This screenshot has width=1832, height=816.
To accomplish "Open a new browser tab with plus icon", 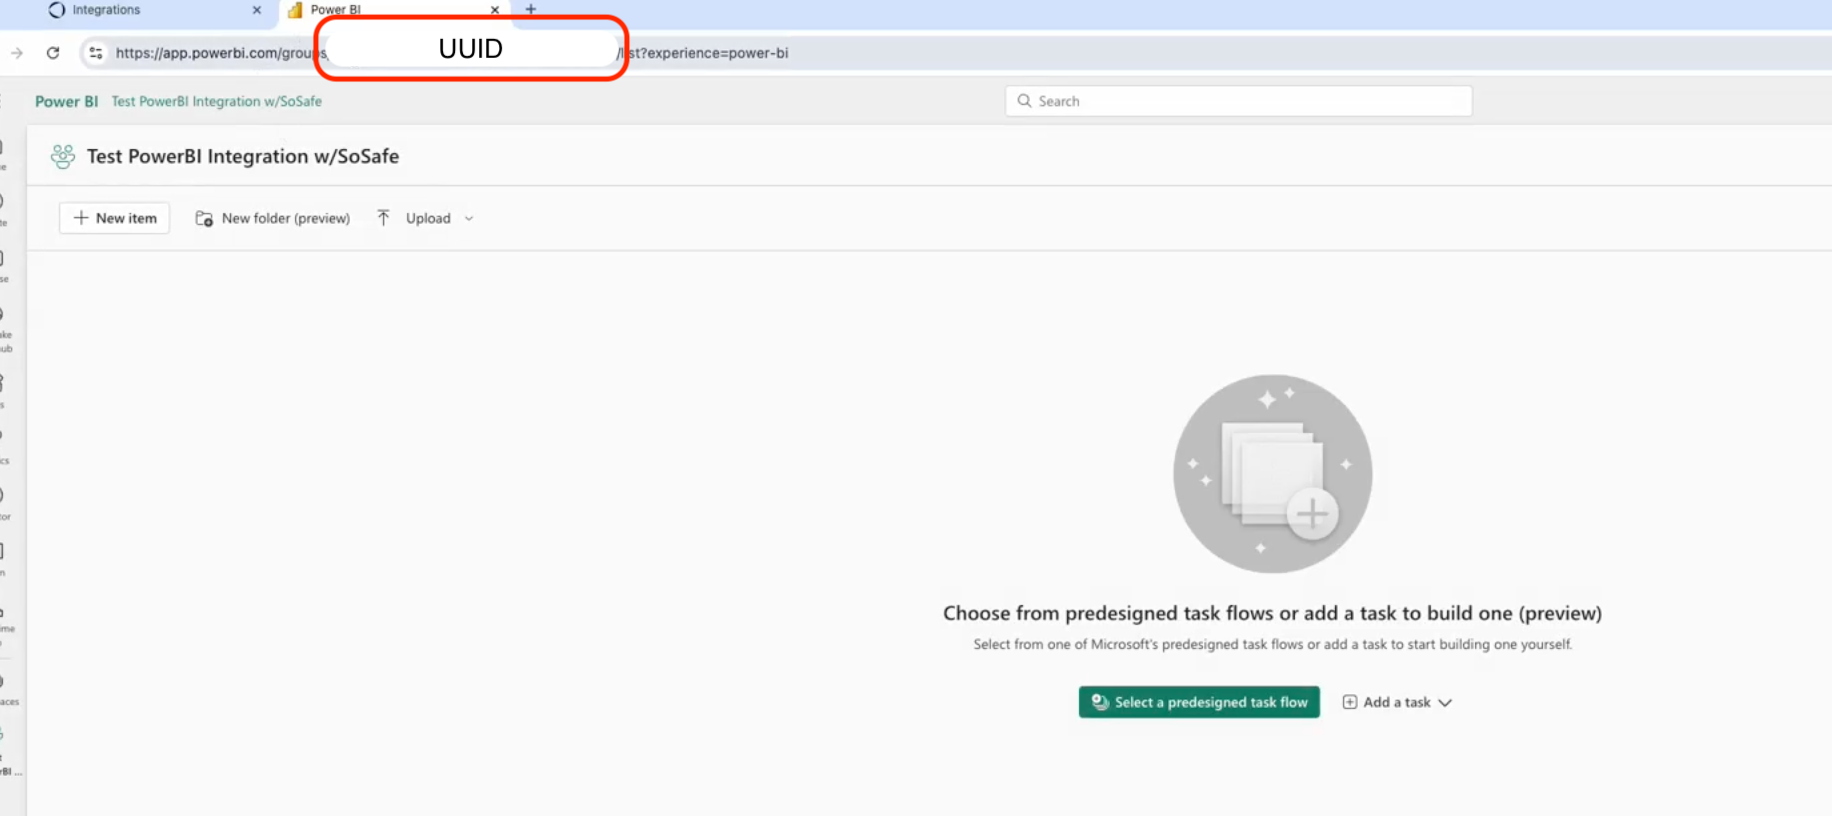I will click(x=531, y=10).
